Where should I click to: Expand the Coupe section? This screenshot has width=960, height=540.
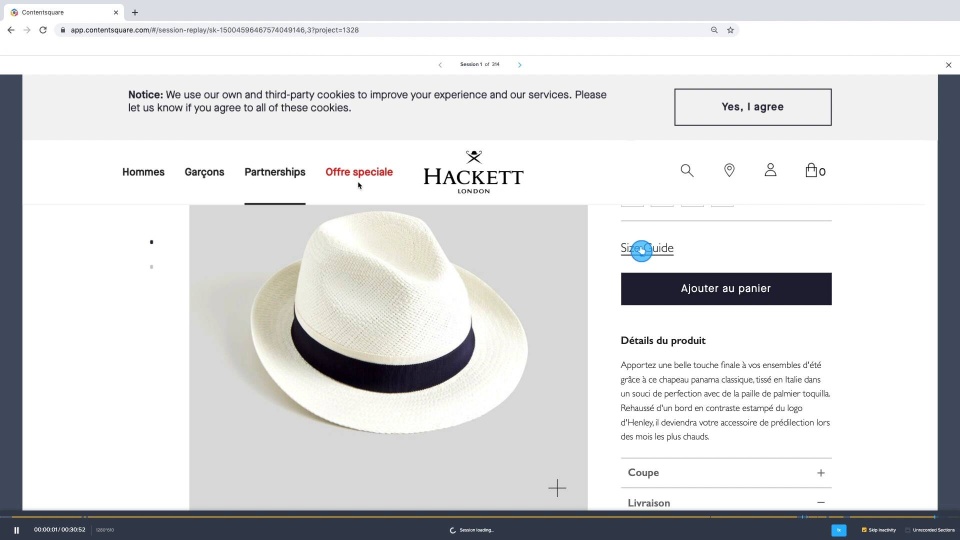coord(726,473)
